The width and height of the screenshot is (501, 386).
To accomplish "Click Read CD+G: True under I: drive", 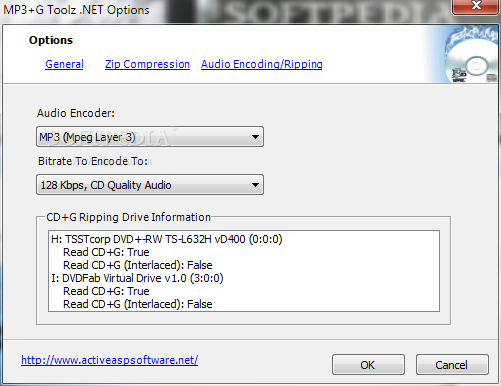I will [x=106, y=291].
